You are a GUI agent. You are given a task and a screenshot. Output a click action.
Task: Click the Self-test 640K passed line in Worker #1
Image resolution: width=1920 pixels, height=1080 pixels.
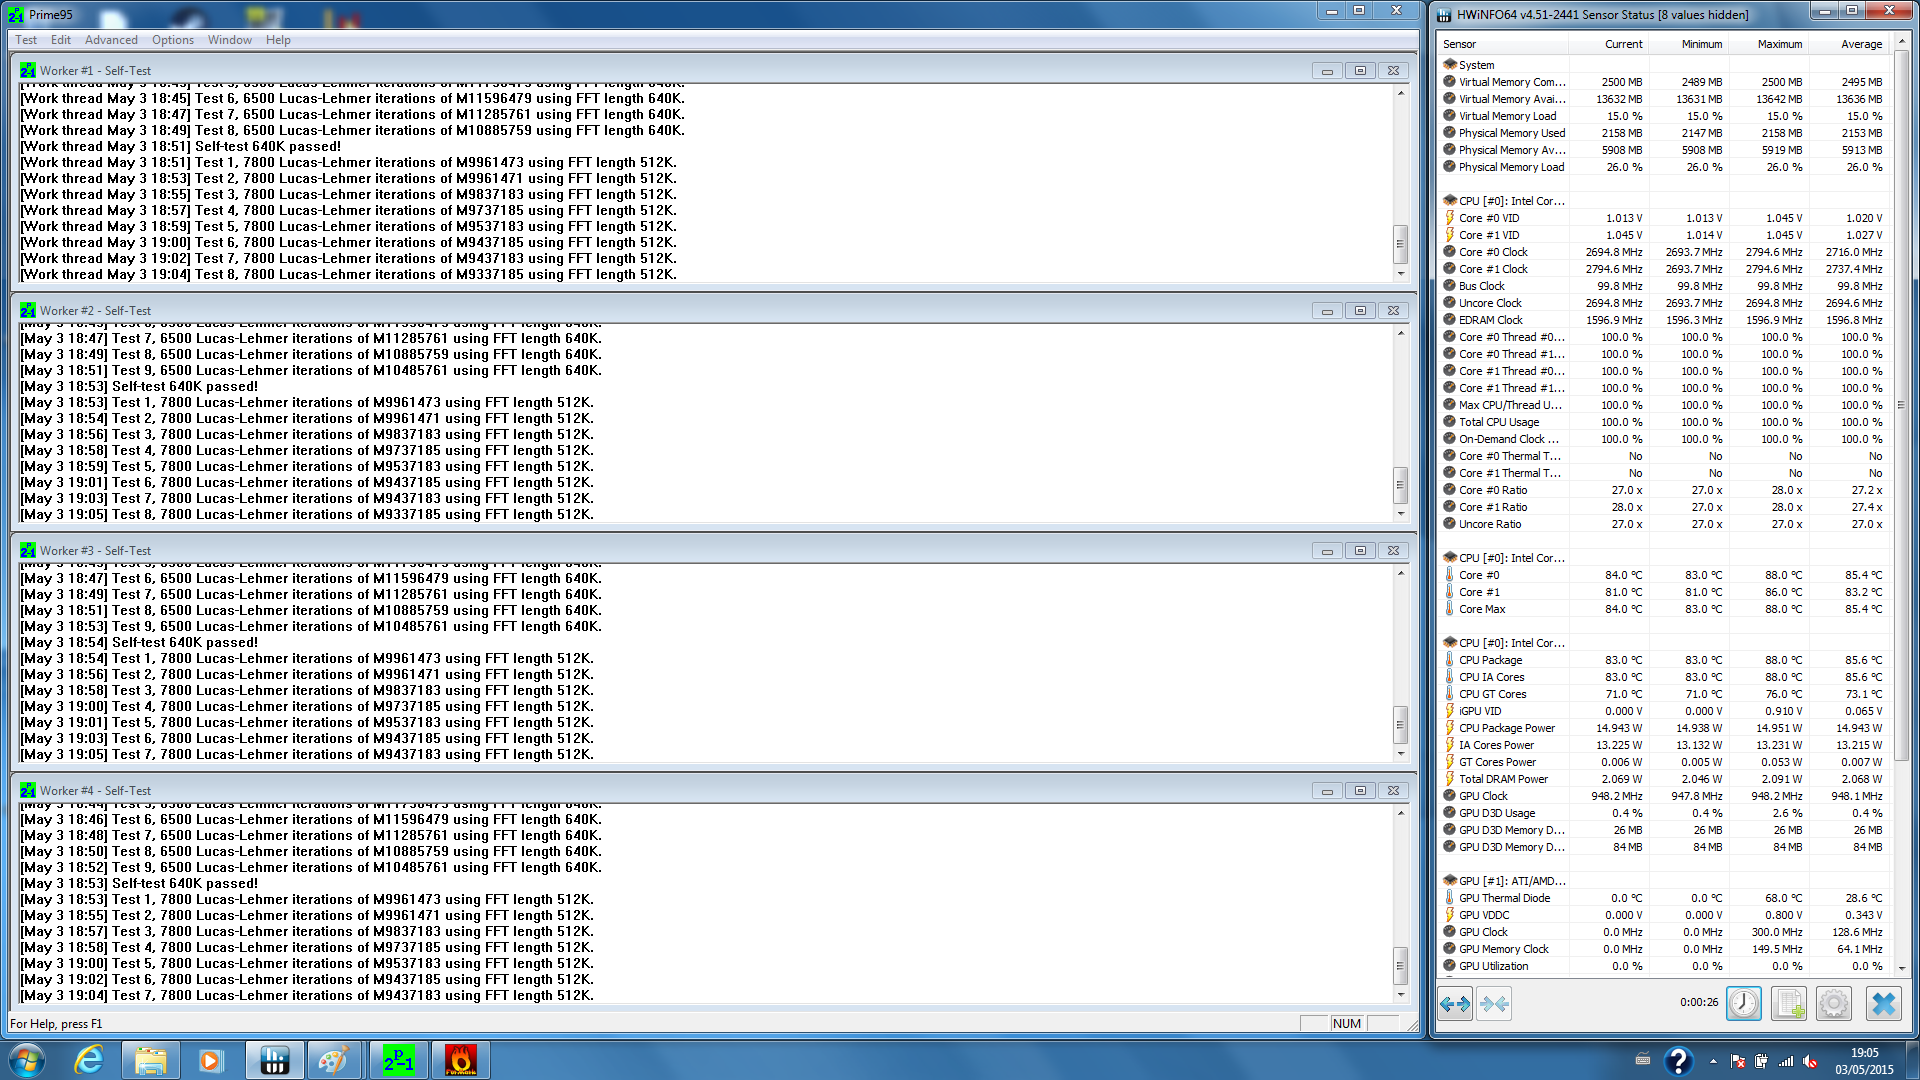click(x=181, y=147)
